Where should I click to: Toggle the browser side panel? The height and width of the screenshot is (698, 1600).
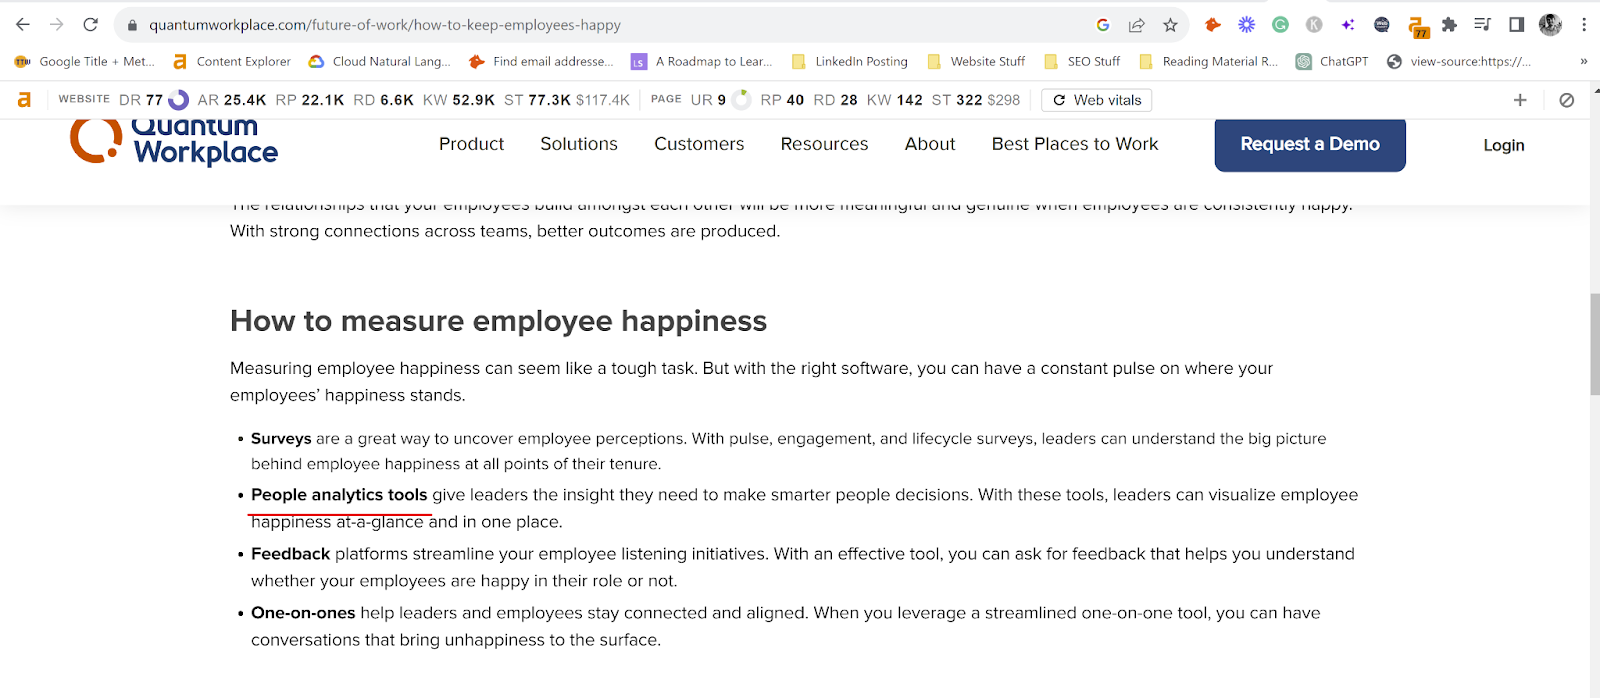[1517, 25]
